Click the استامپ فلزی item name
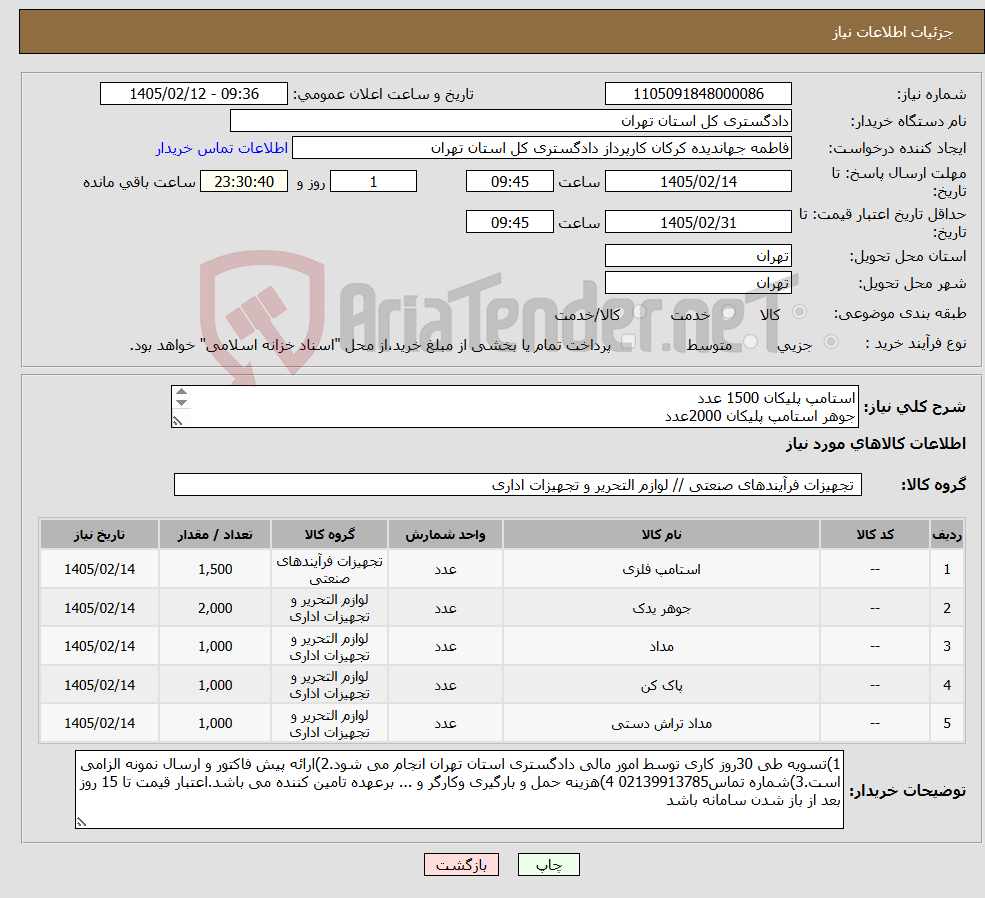This screenshot has height=898, width=985. pos(661,570)
